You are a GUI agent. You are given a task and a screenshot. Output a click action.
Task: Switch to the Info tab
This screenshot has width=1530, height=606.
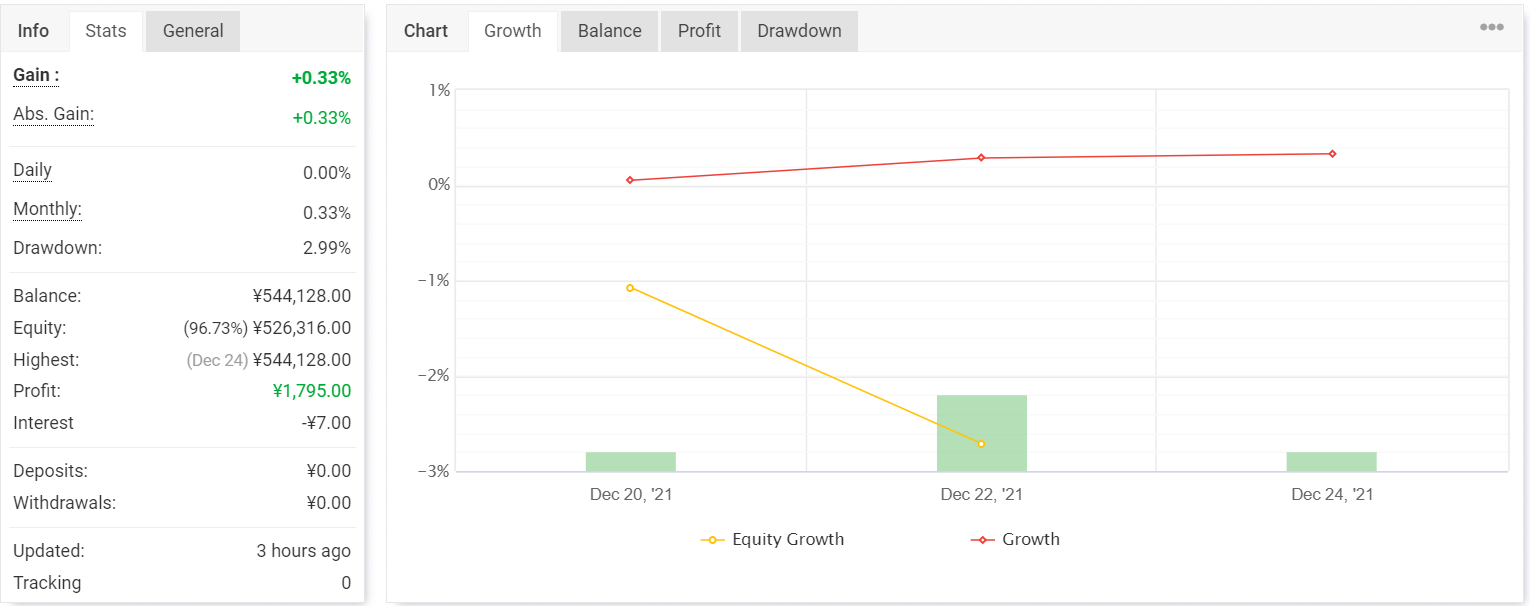[33, 31]
